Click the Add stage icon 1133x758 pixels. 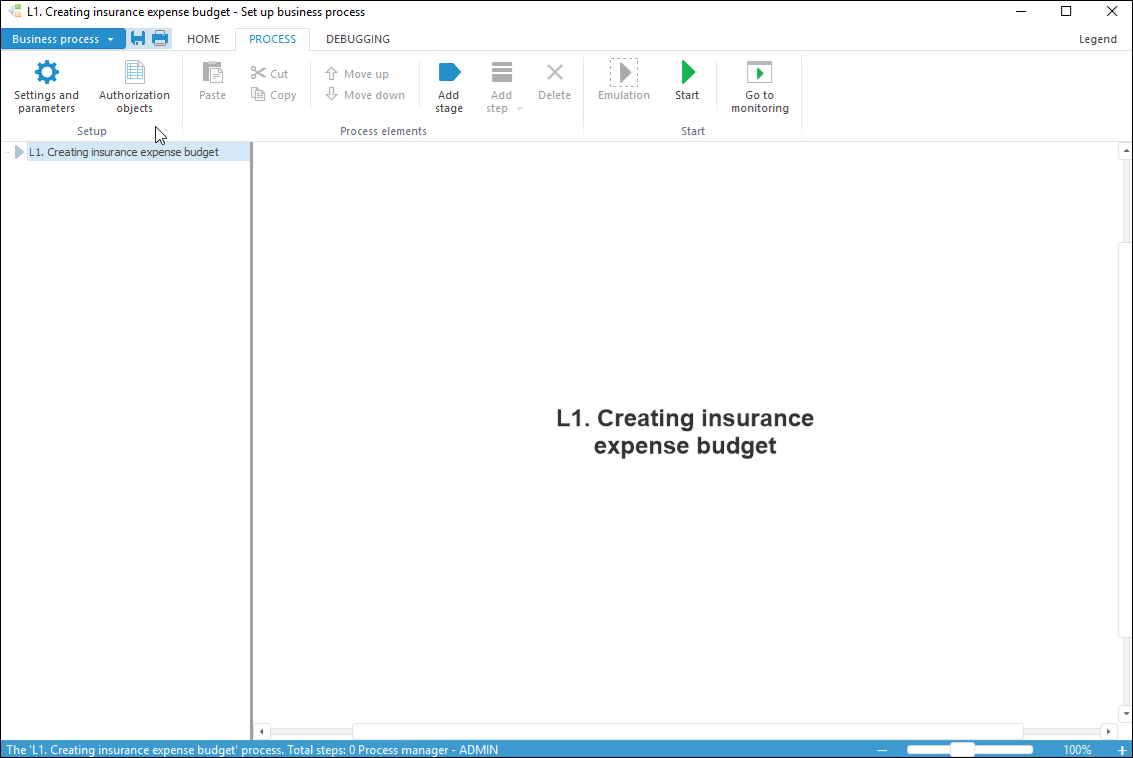pyautogui.click(x=449, y=73)
